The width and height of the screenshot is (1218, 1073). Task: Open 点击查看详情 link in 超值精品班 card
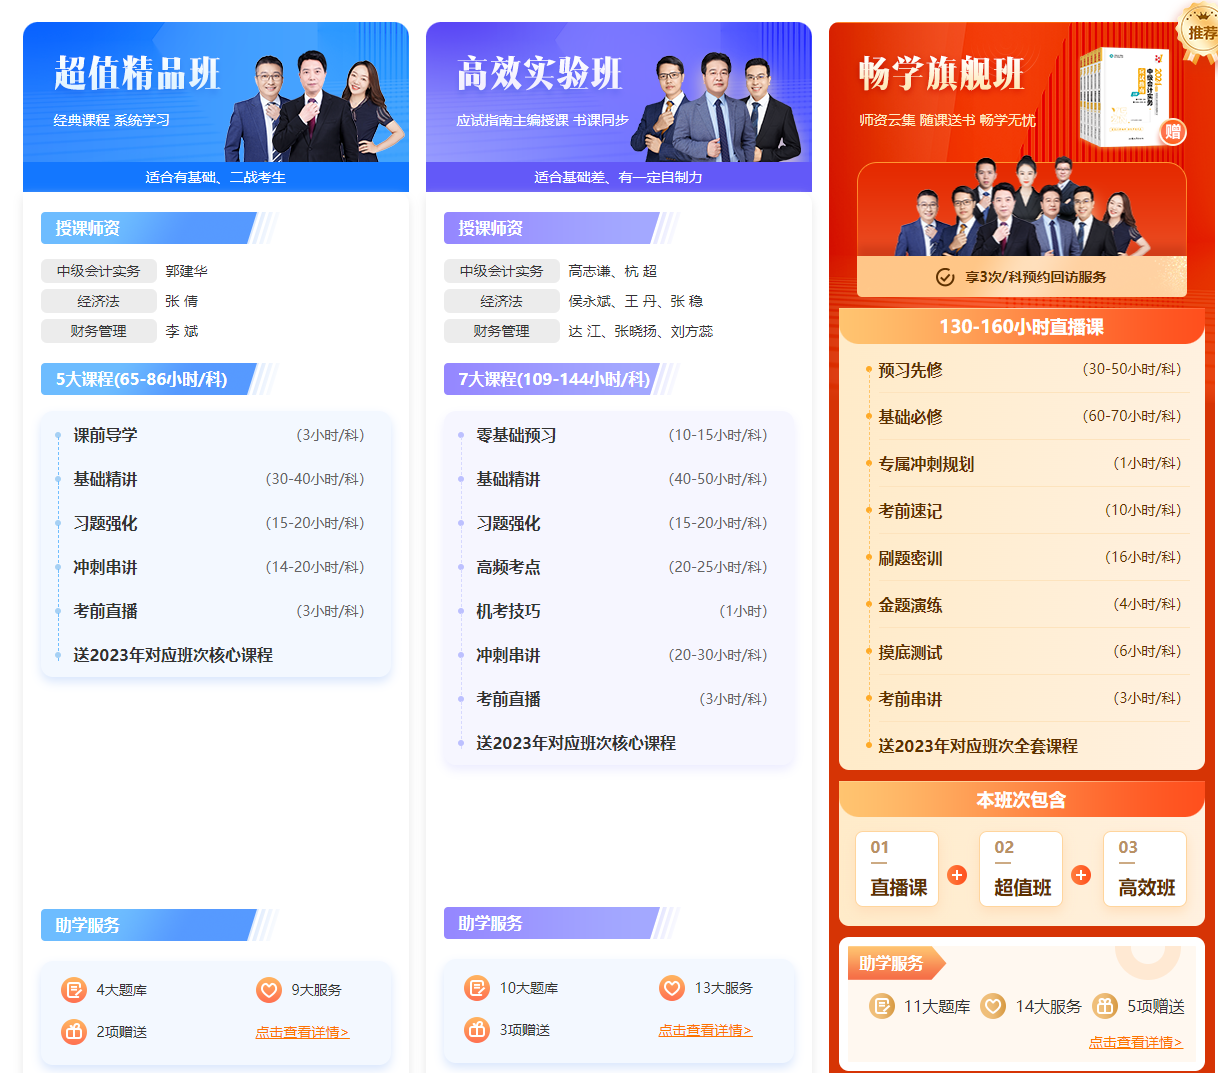[302, 1032]
